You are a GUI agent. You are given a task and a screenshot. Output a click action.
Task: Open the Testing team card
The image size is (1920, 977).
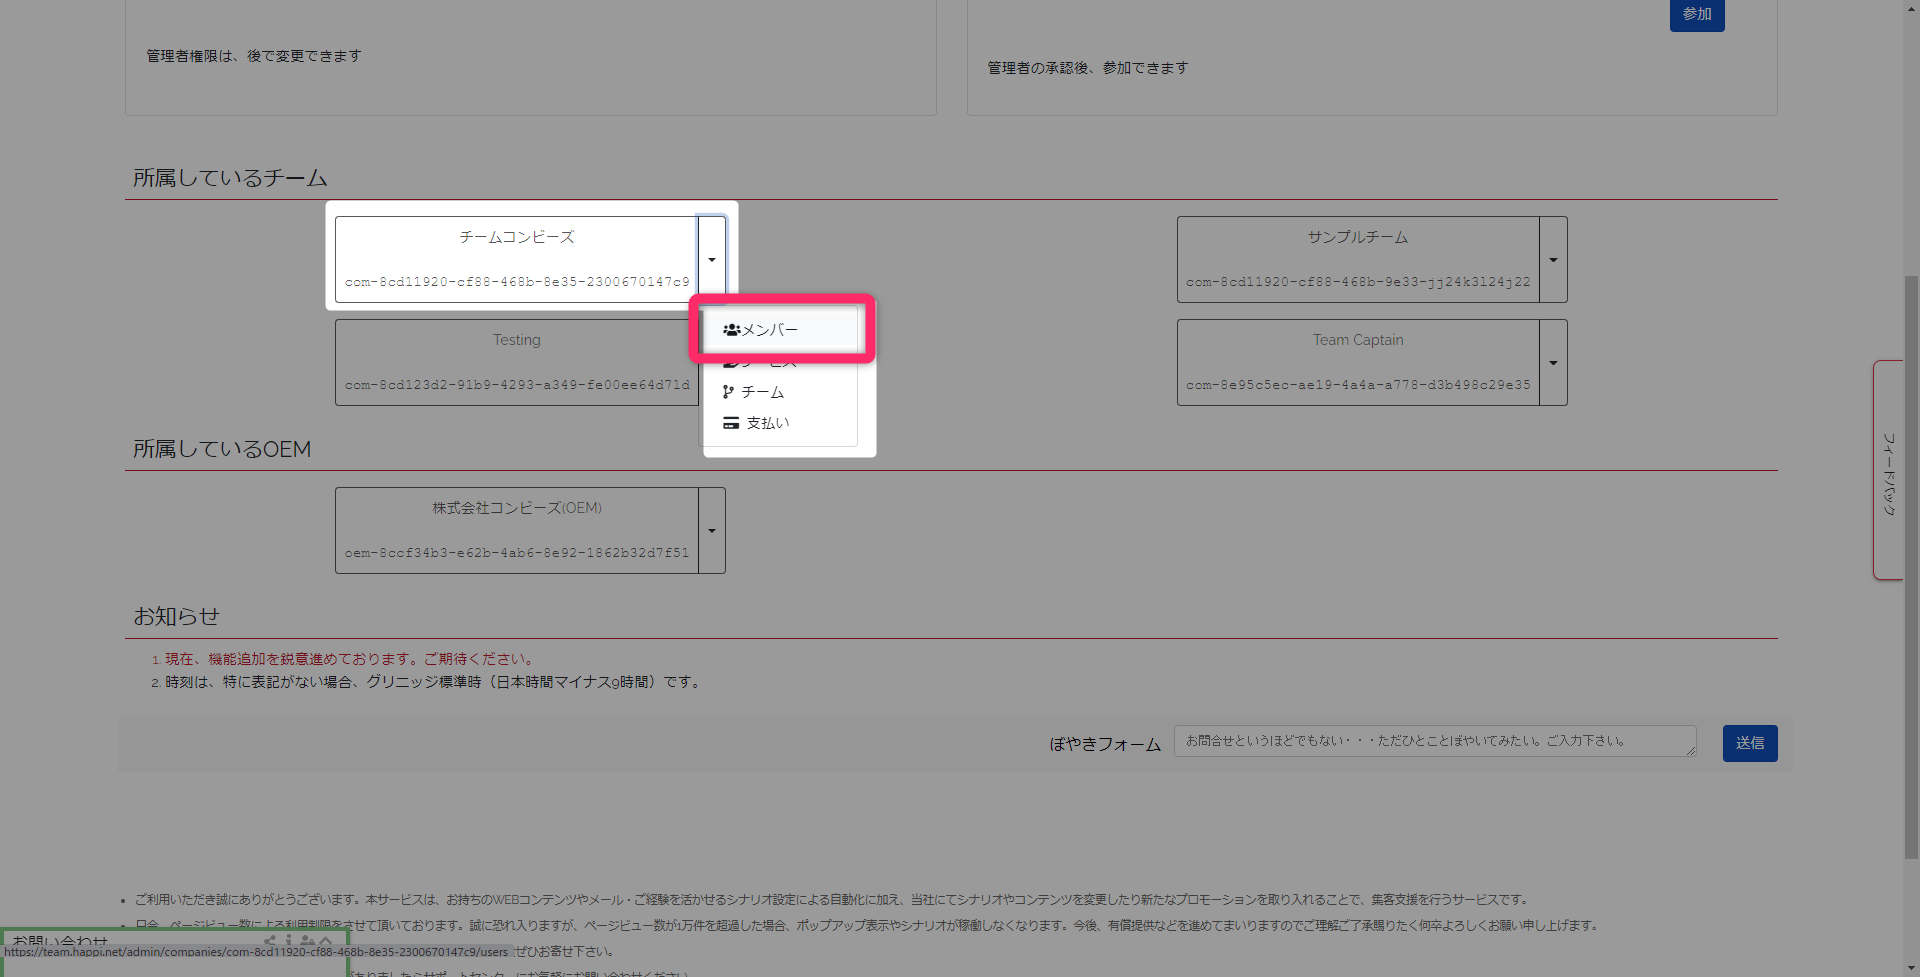pyautogui.click(x=516, y=362)
